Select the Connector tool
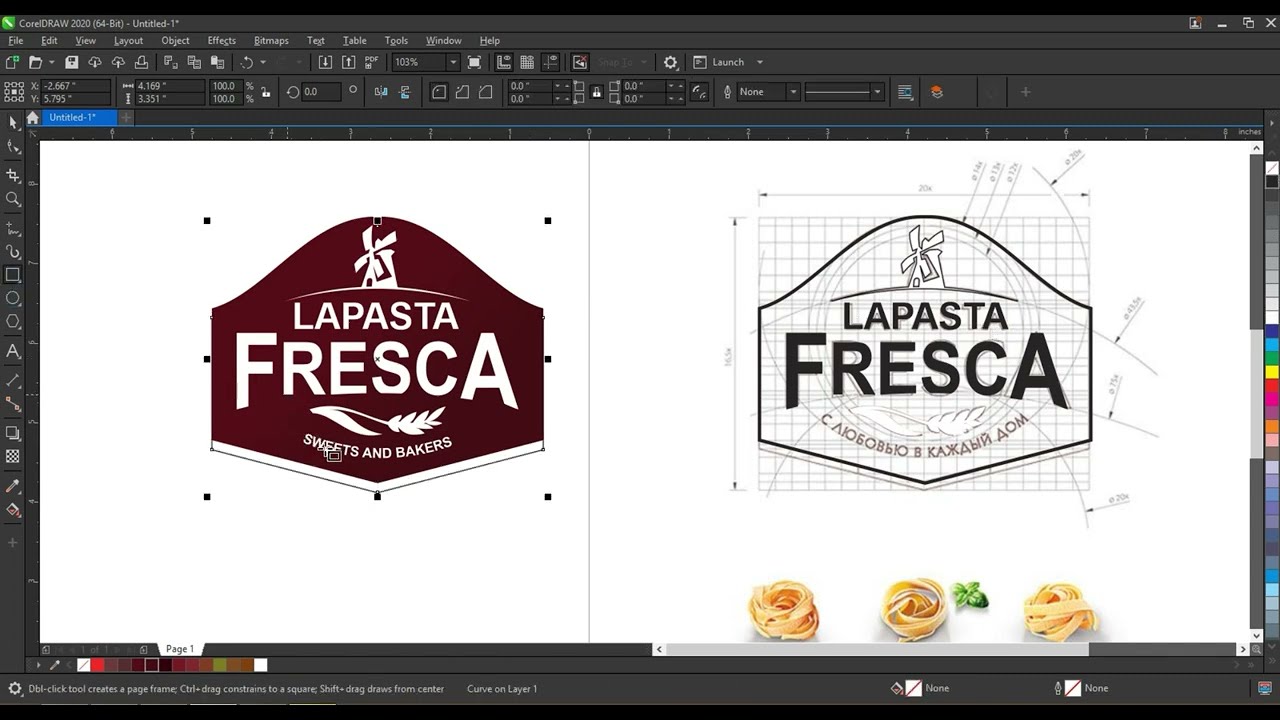1280x720 pixels. pyautogui.click(x=13, y=404)
